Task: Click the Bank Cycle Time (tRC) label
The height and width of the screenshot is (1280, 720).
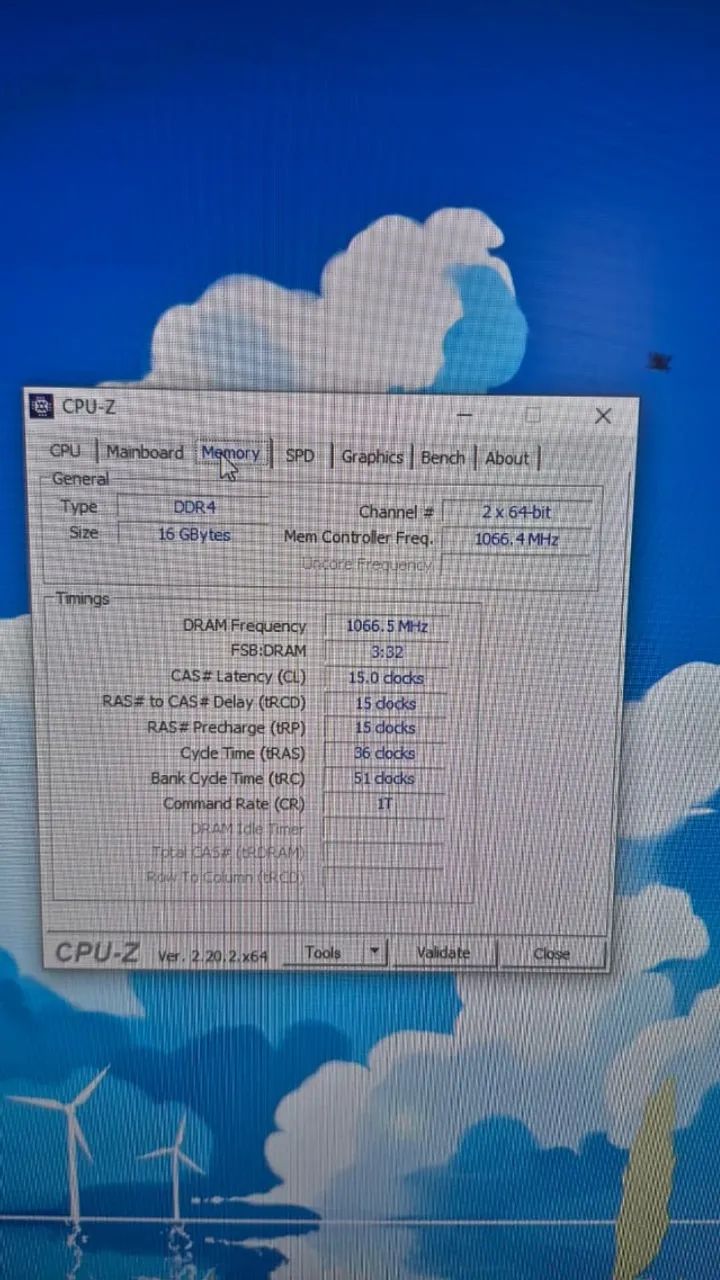Action: (x=228, y=778)
